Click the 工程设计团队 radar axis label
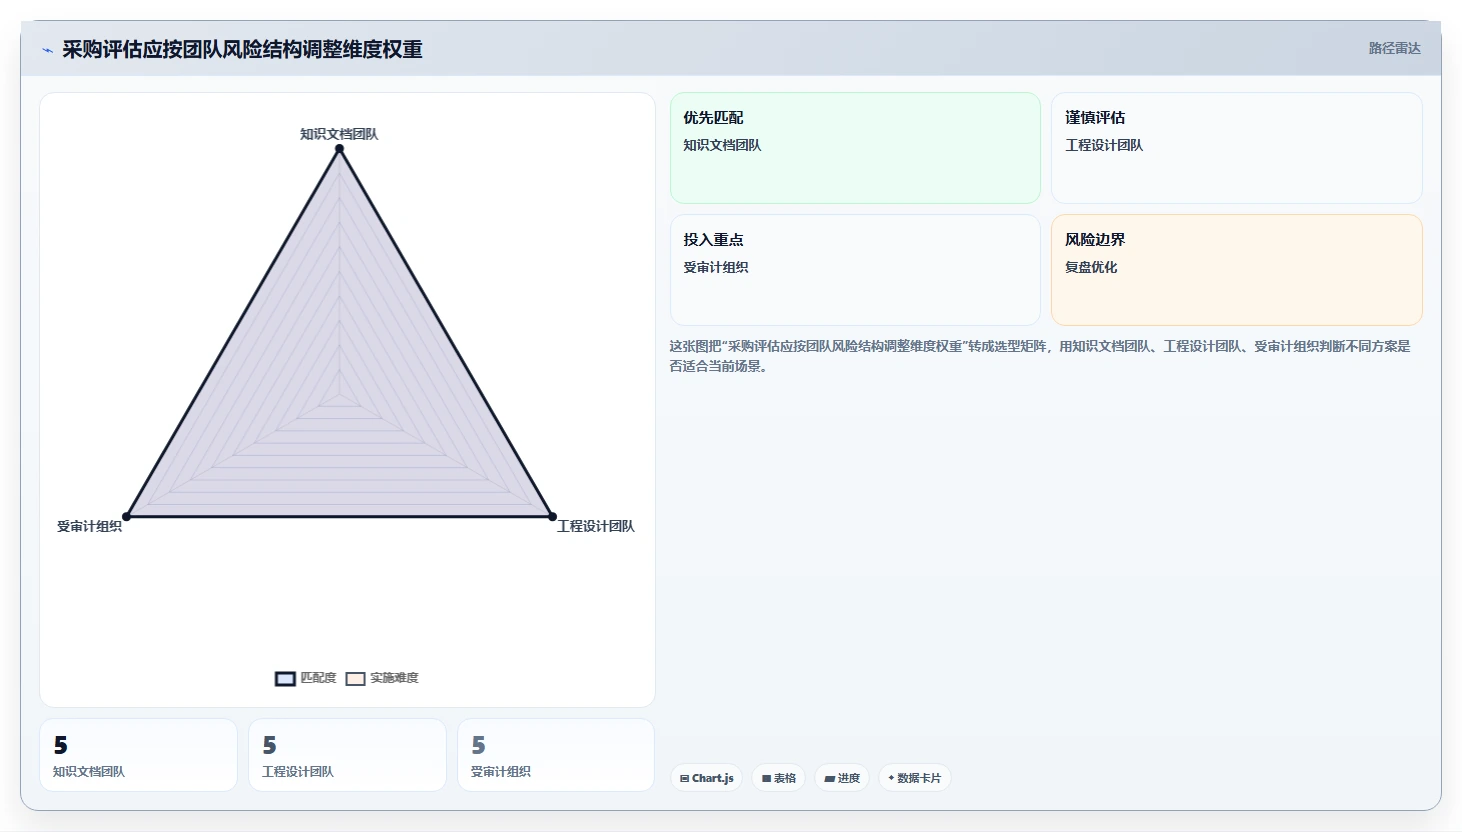 pyautogui.click(x=596, y=526)
